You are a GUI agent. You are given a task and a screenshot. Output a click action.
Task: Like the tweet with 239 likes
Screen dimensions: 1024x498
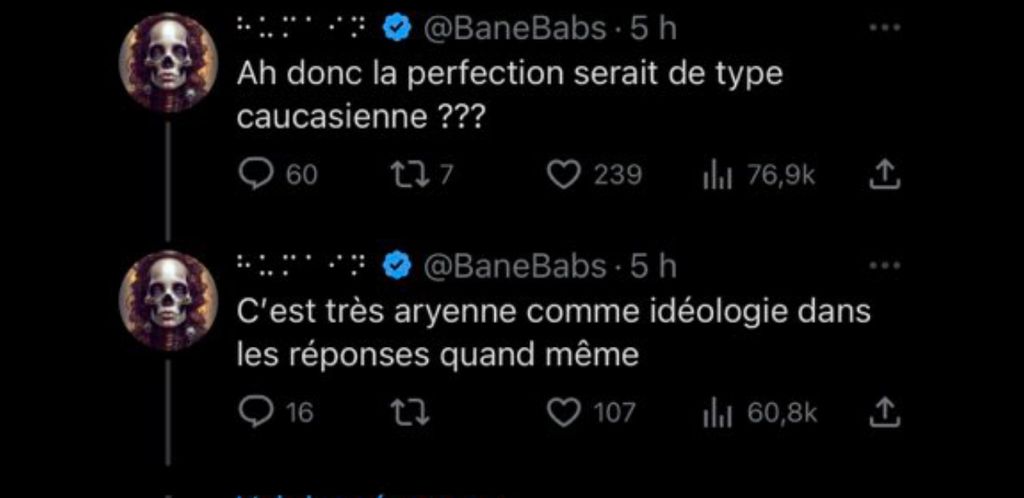[x=566, y=176]
